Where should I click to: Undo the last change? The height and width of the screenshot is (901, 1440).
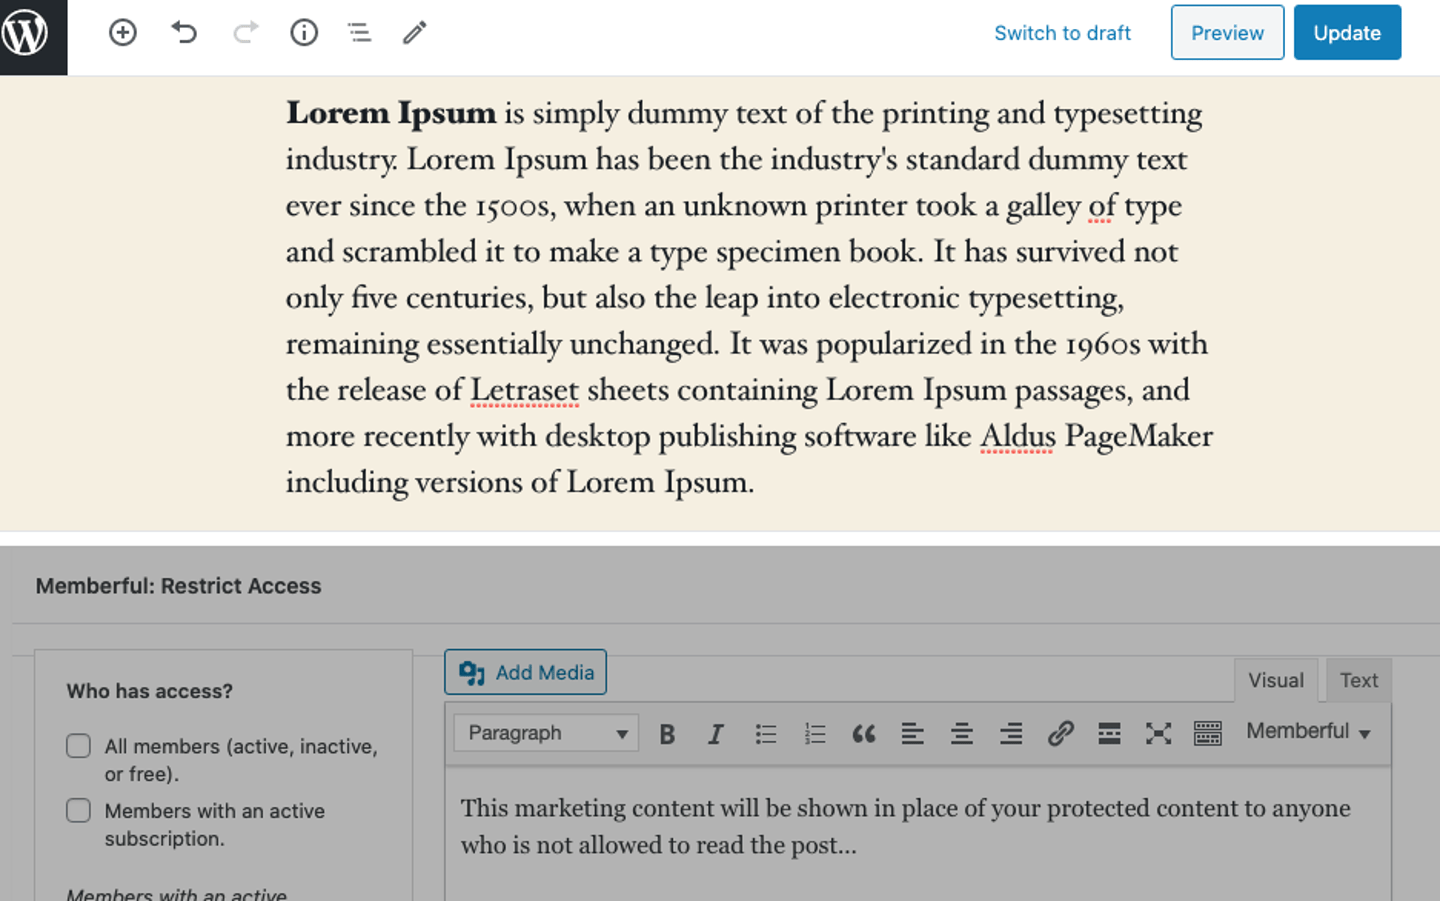(x=184, y=33)
